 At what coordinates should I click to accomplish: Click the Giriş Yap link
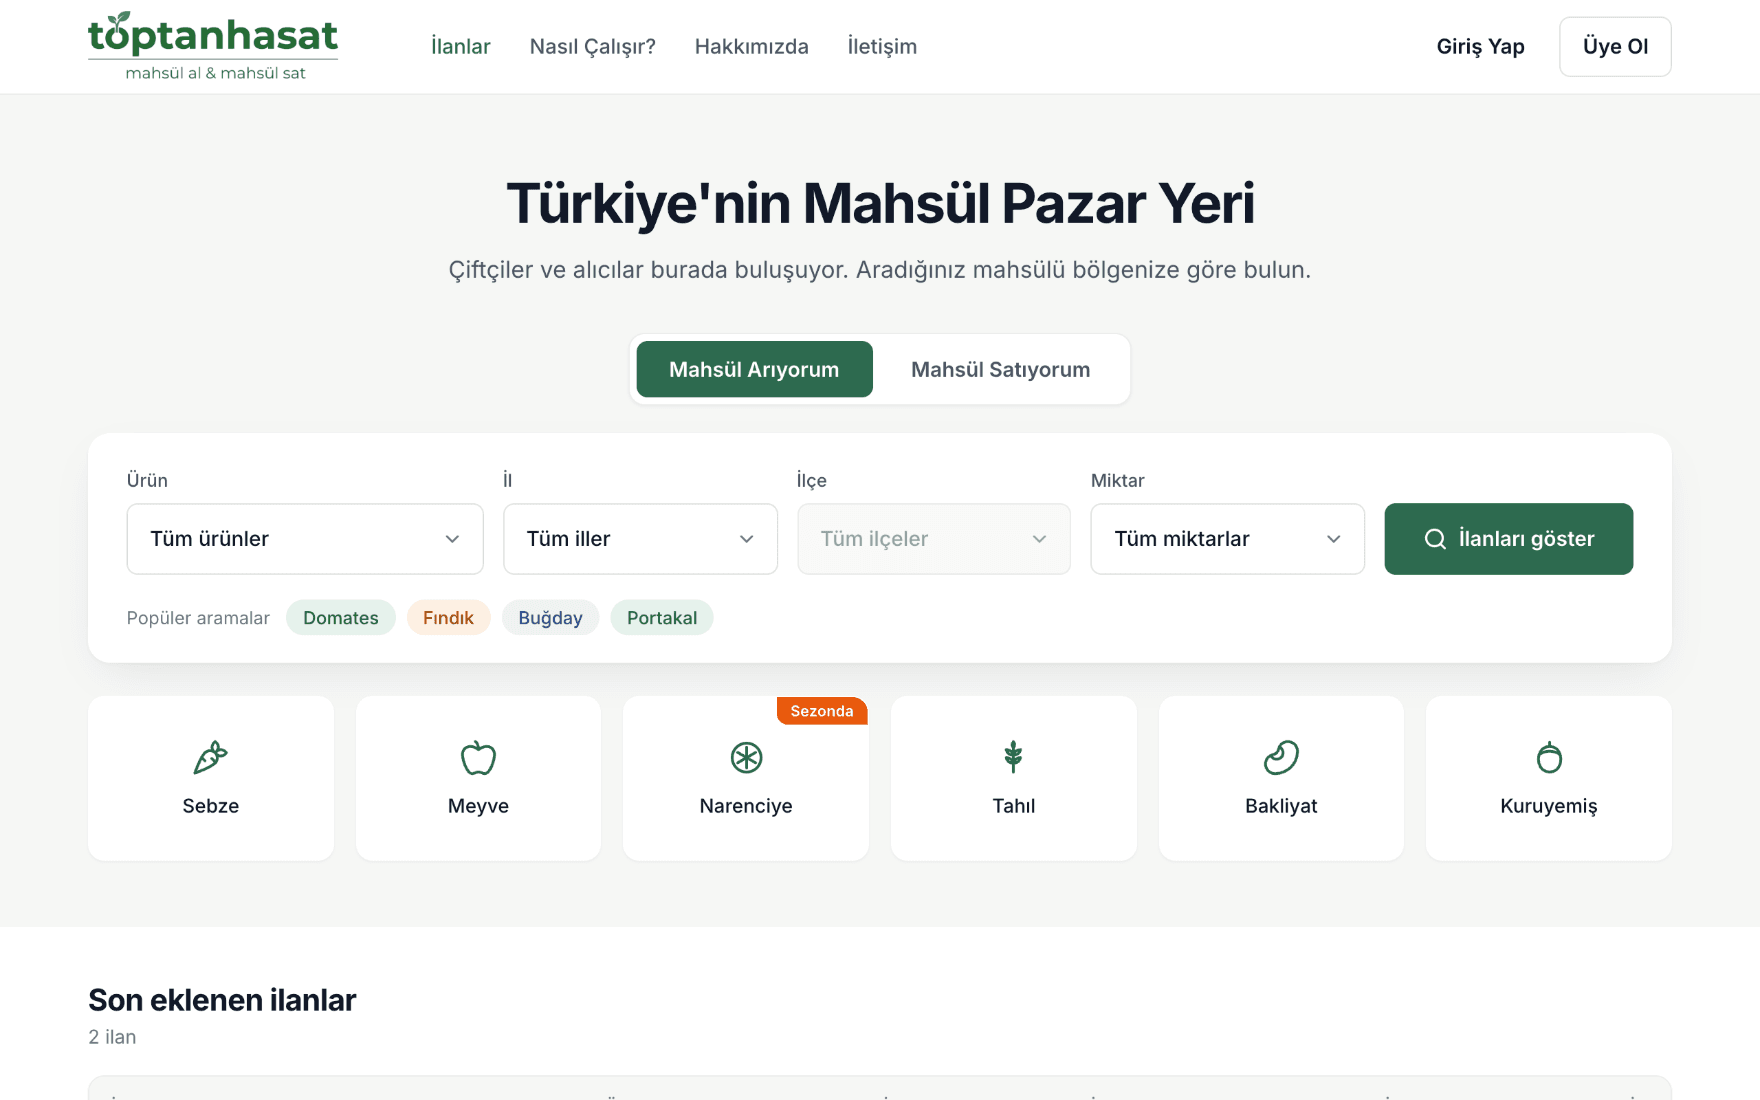coord(1480,46)
